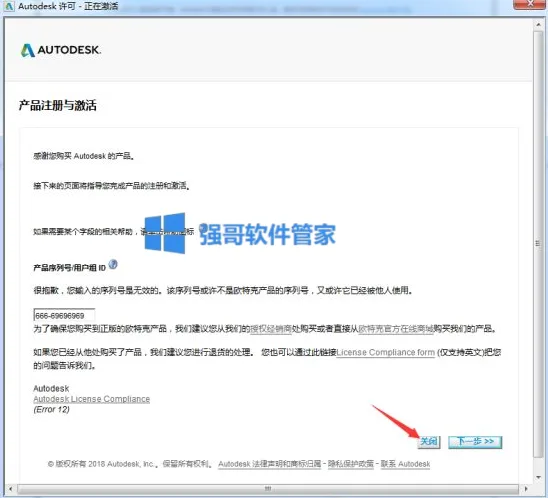The width and height of the screenshot is (548, 498).
Task: Focus the serial number input field
Action: (x=64, y=315)
